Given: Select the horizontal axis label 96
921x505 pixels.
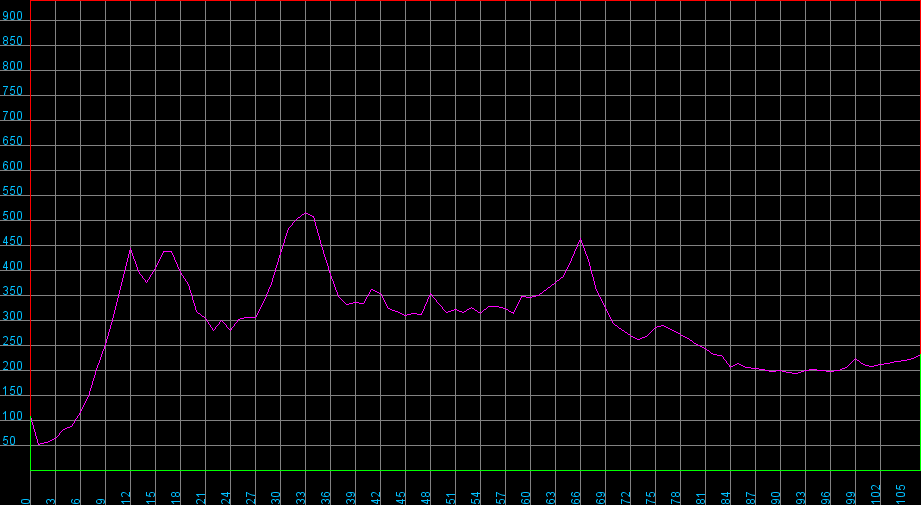Looking at the screenshot, I should pos(826,498).
